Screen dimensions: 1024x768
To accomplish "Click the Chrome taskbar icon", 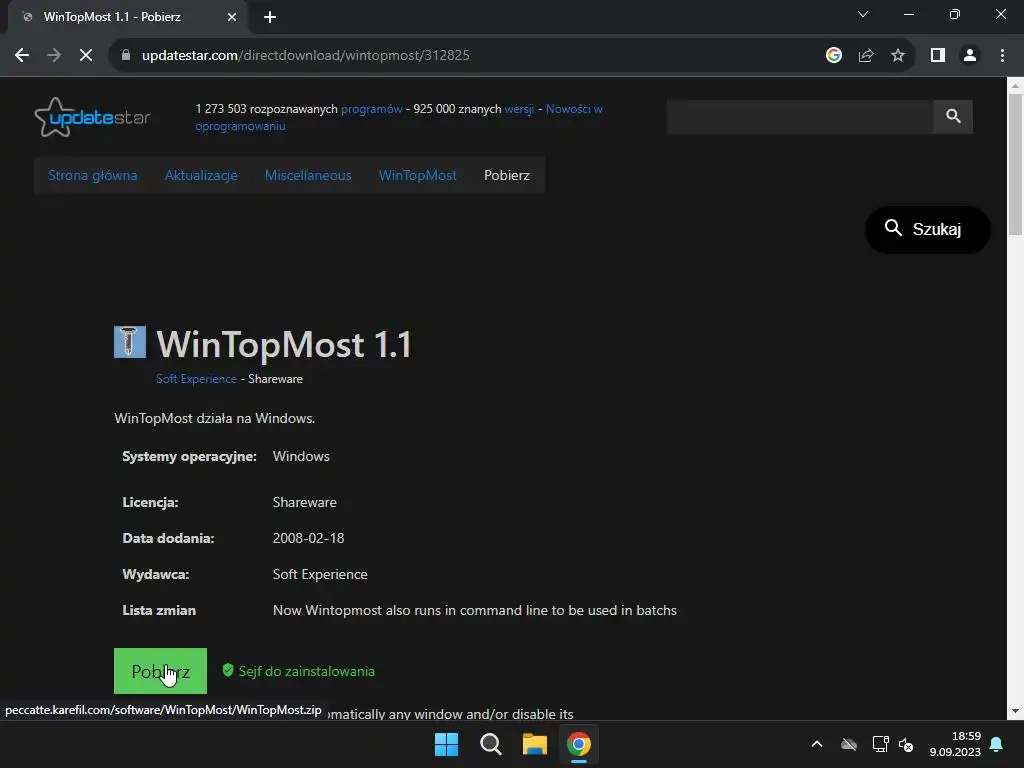I will (579, 744).
